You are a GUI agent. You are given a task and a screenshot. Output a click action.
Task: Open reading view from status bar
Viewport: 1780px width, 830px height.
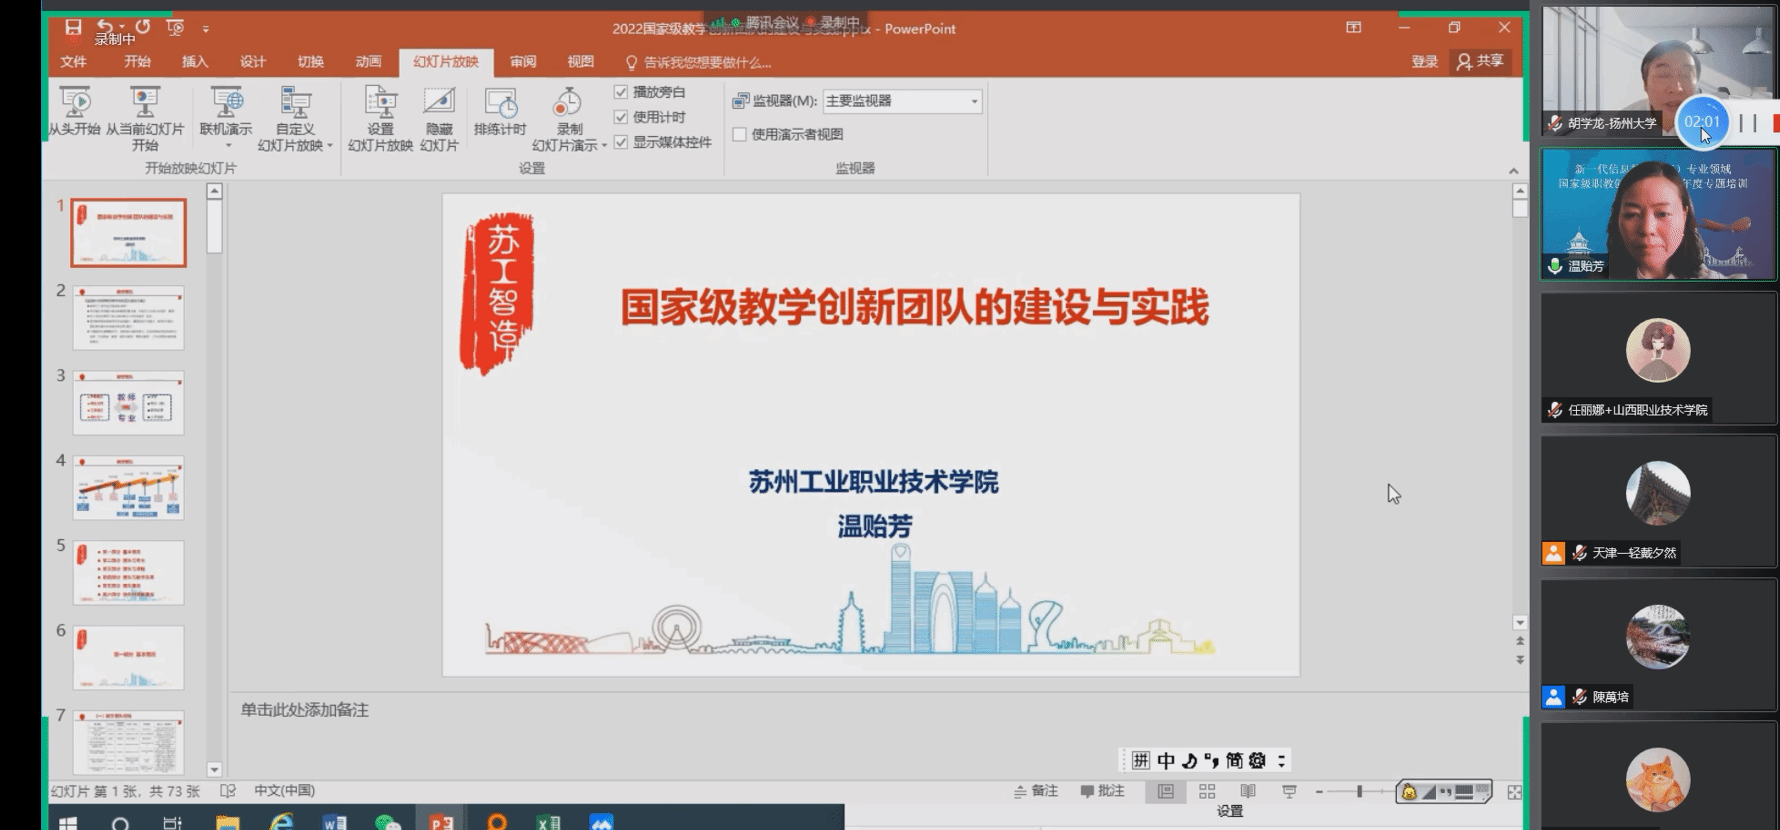click(x=1248, y=792)
